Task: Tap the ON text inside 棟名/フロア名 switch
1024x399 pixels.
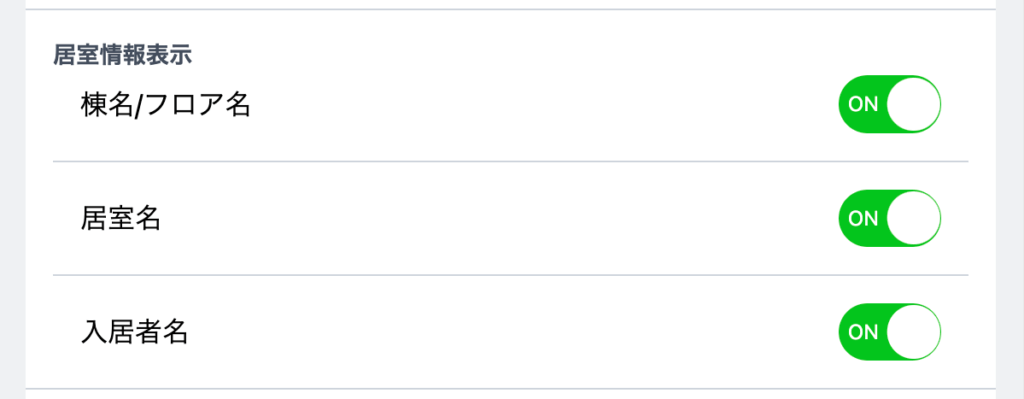Action: point(863,104)
